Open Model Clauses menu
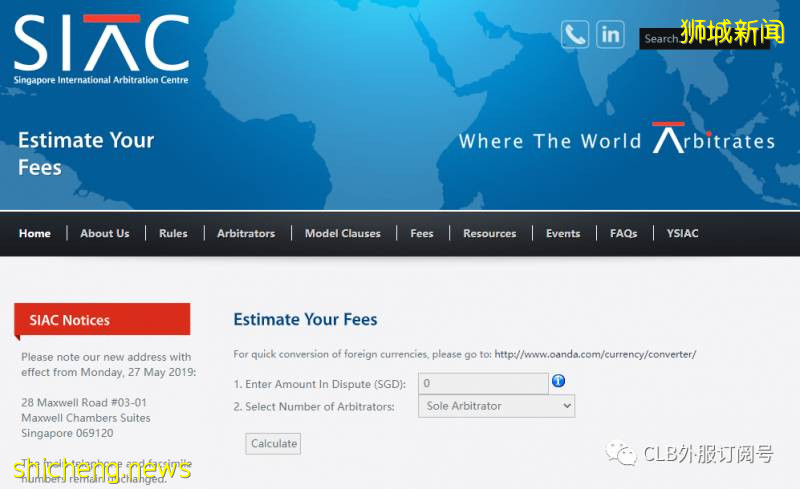800x489 pixels. [x=343, y=233]
